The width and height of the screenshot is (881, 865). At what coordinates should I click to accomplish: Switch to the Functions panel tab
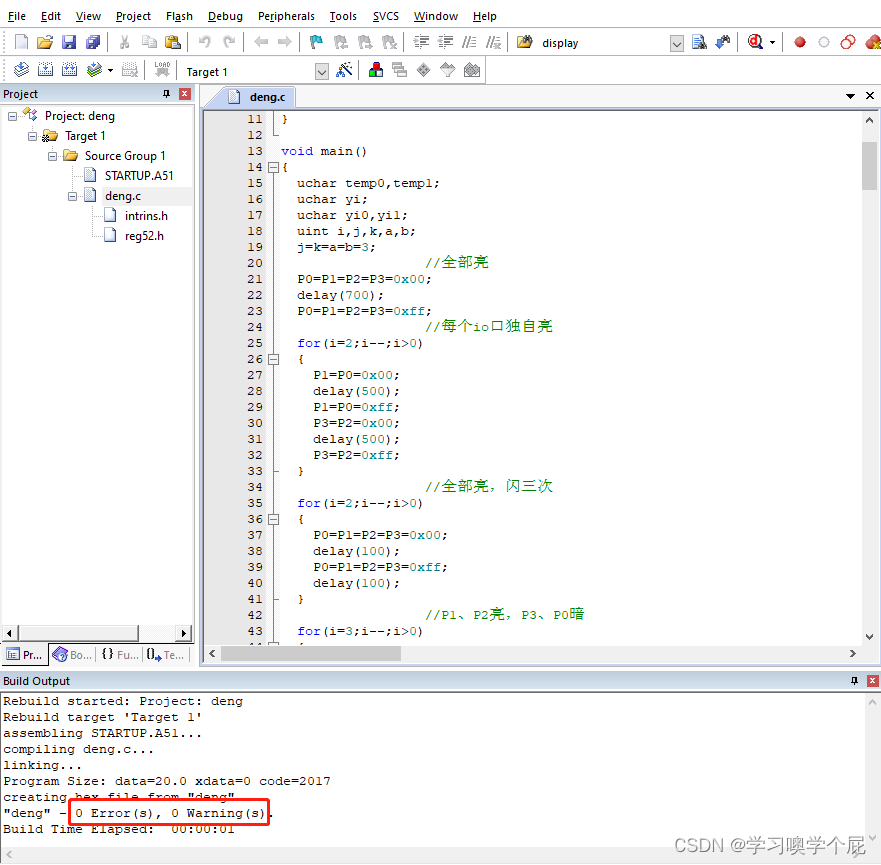tap(120, 655)
